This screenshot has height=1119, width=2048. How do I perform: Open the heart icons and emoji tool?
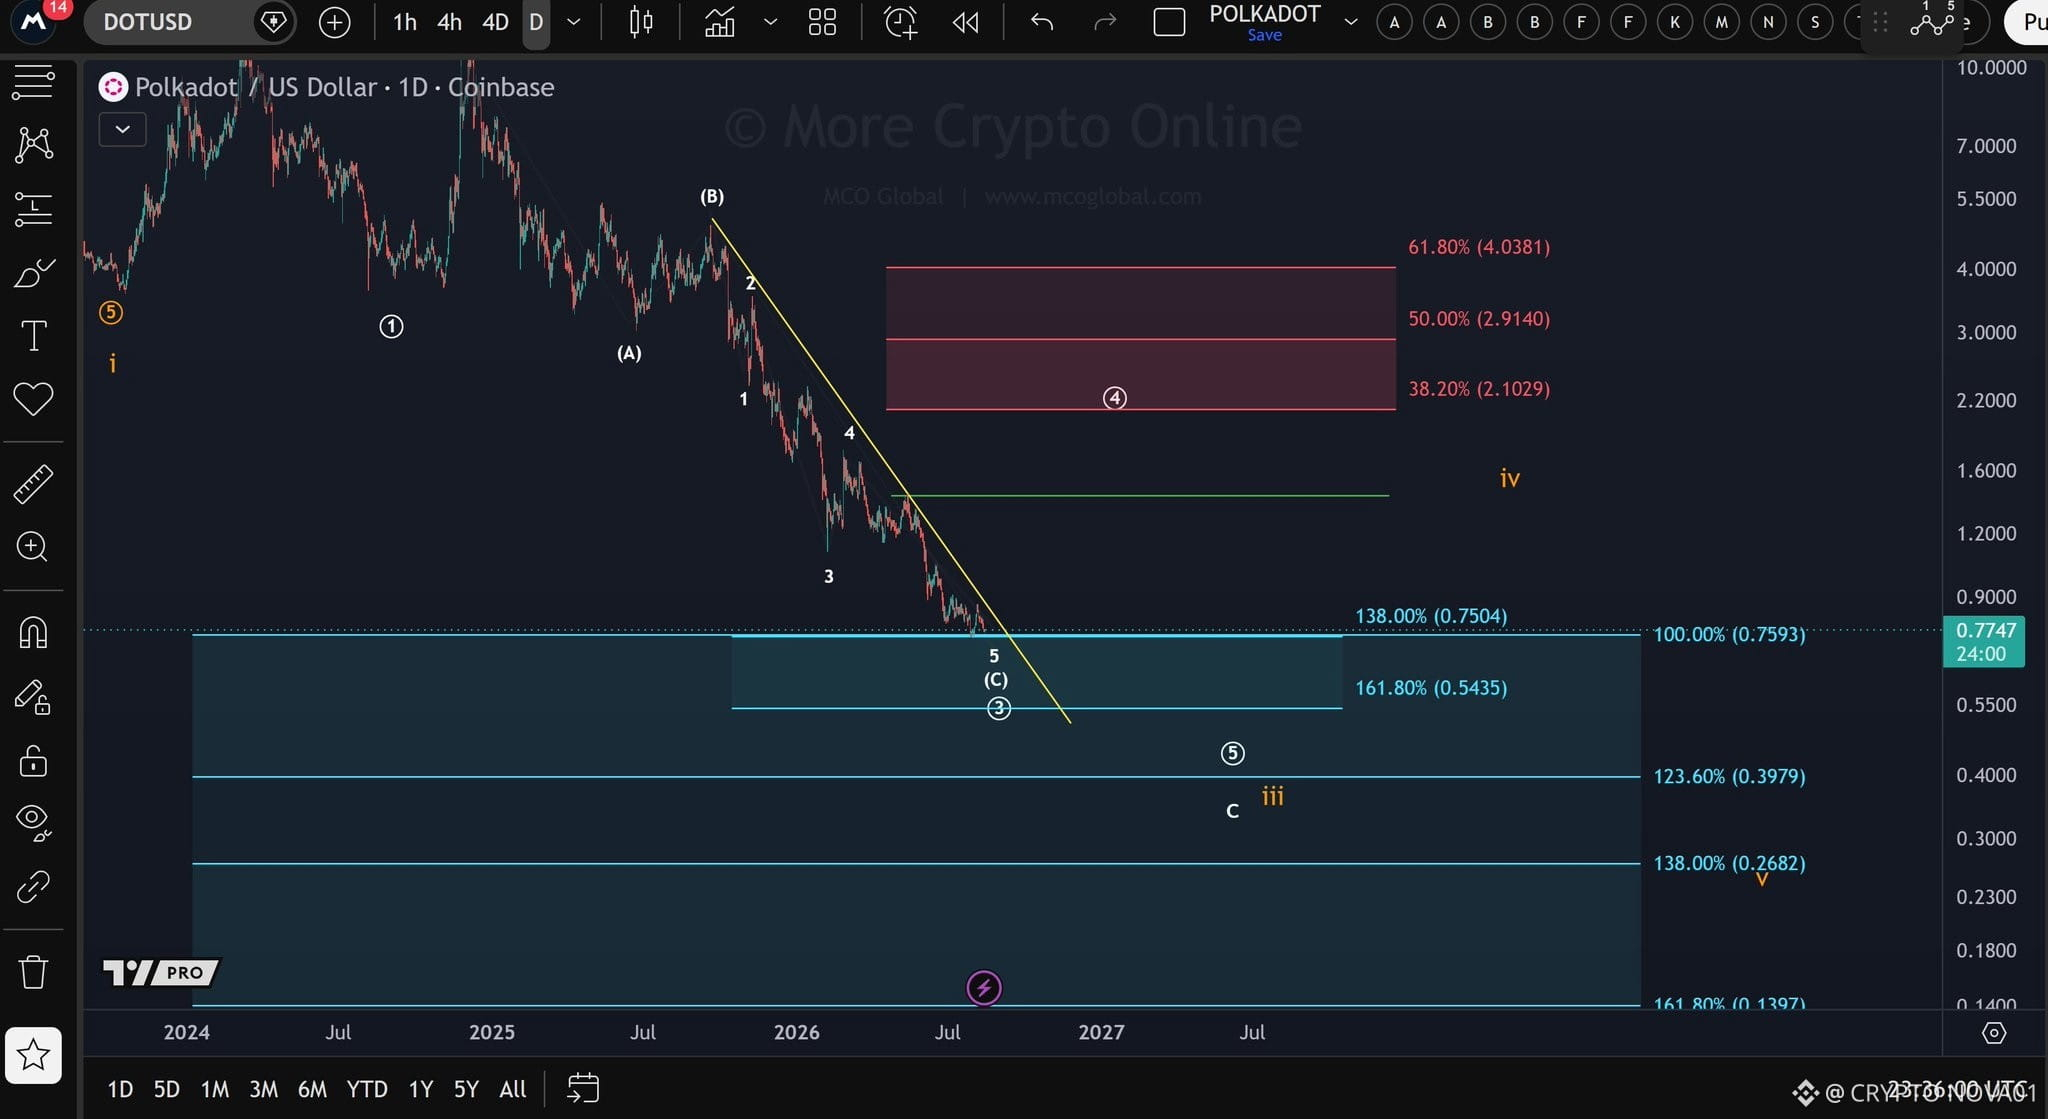point(33,399)
